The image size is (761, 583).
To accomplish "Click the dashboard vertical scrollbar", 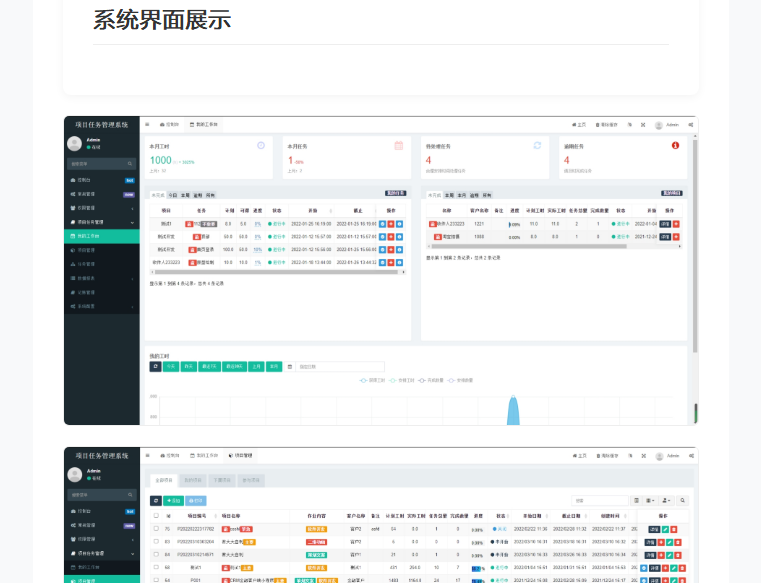I will [695, 246].
